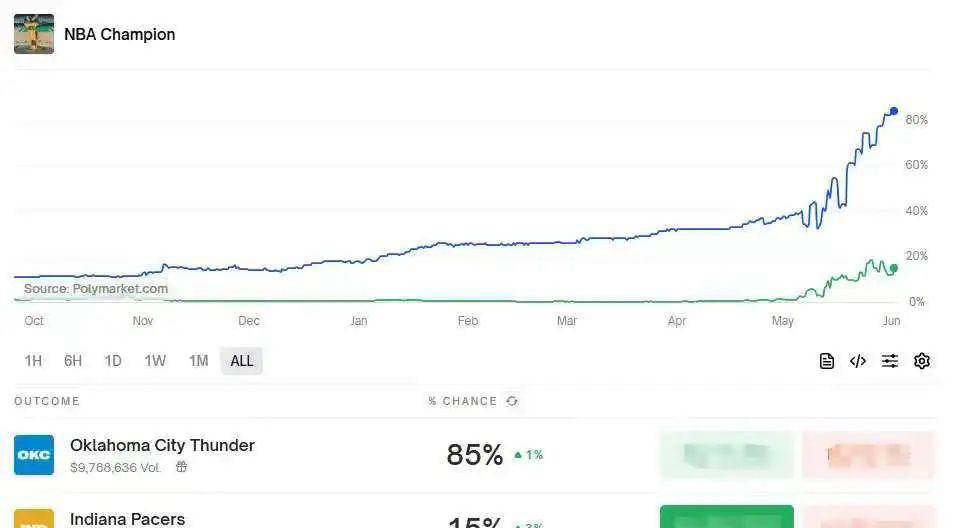Switch chart to 1D range
Screen dimensions: 958x528
[112, 361]
